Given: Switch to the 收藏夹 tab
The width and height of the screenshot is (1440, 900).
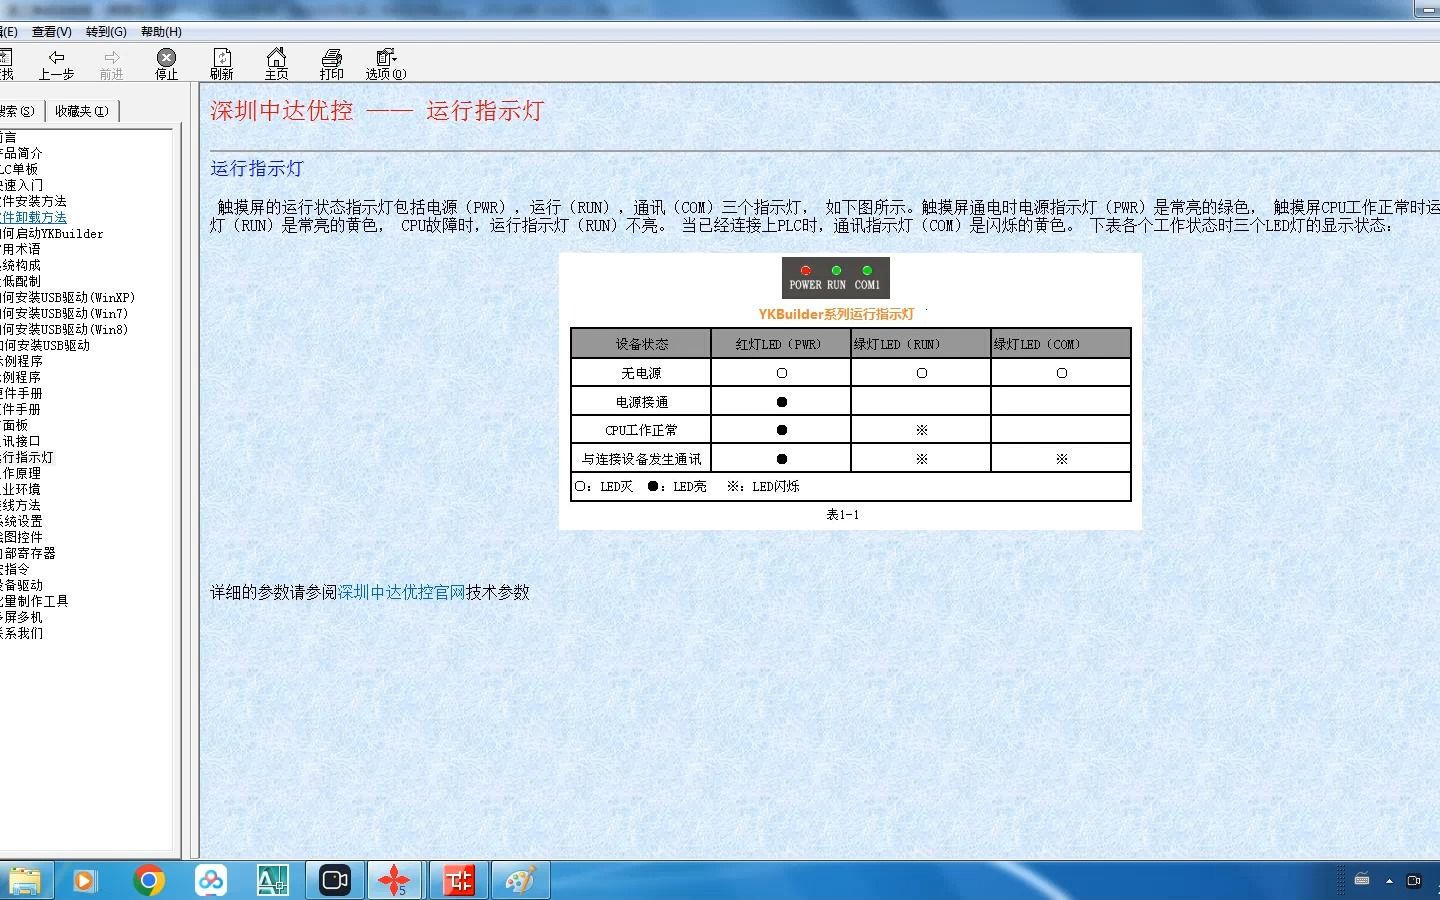Looking at the screenshot, I should point(82,111).
